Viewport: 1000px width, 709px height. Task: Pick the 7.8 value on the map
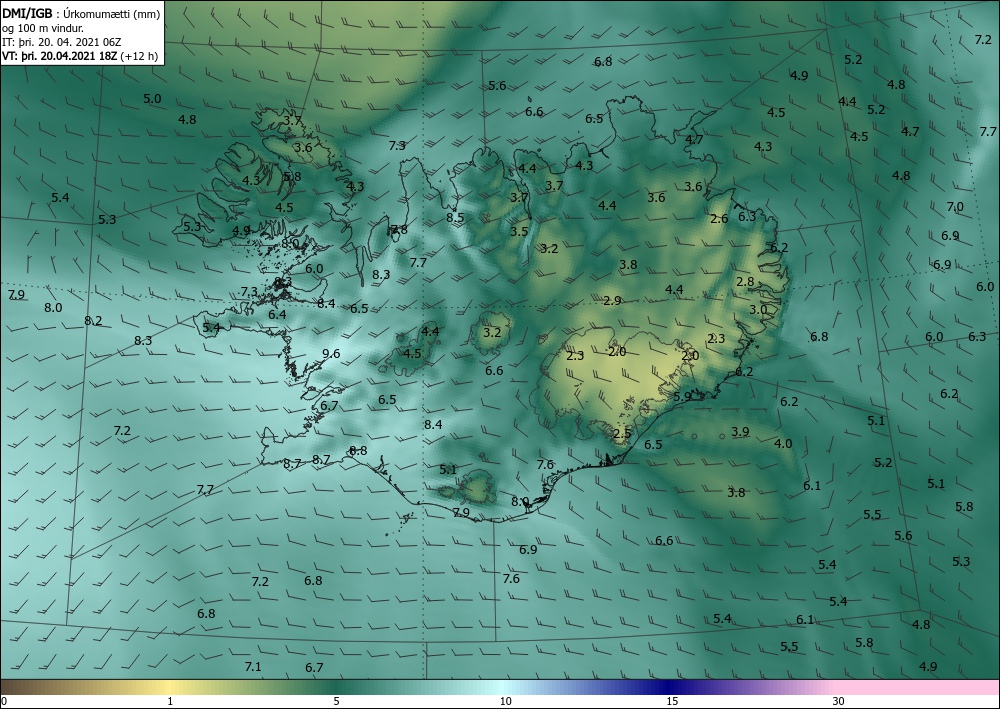(399, 230)
